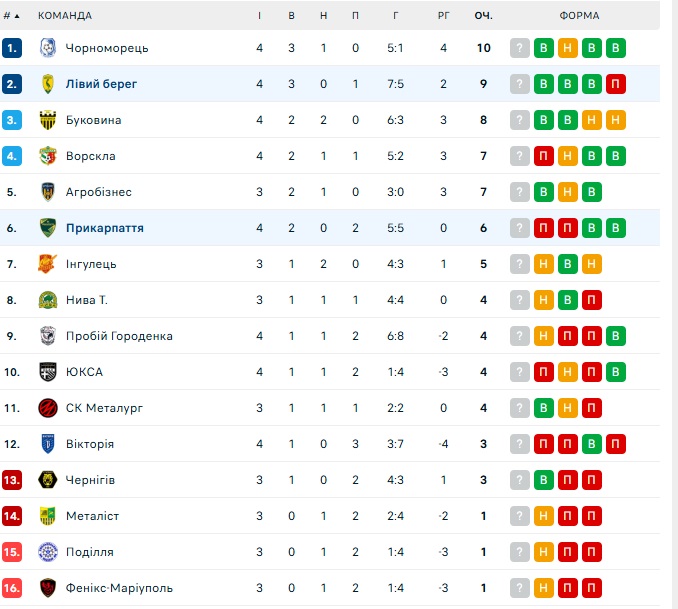
Task: Click the Лівий берег club logo
Action: click(48, 84)
